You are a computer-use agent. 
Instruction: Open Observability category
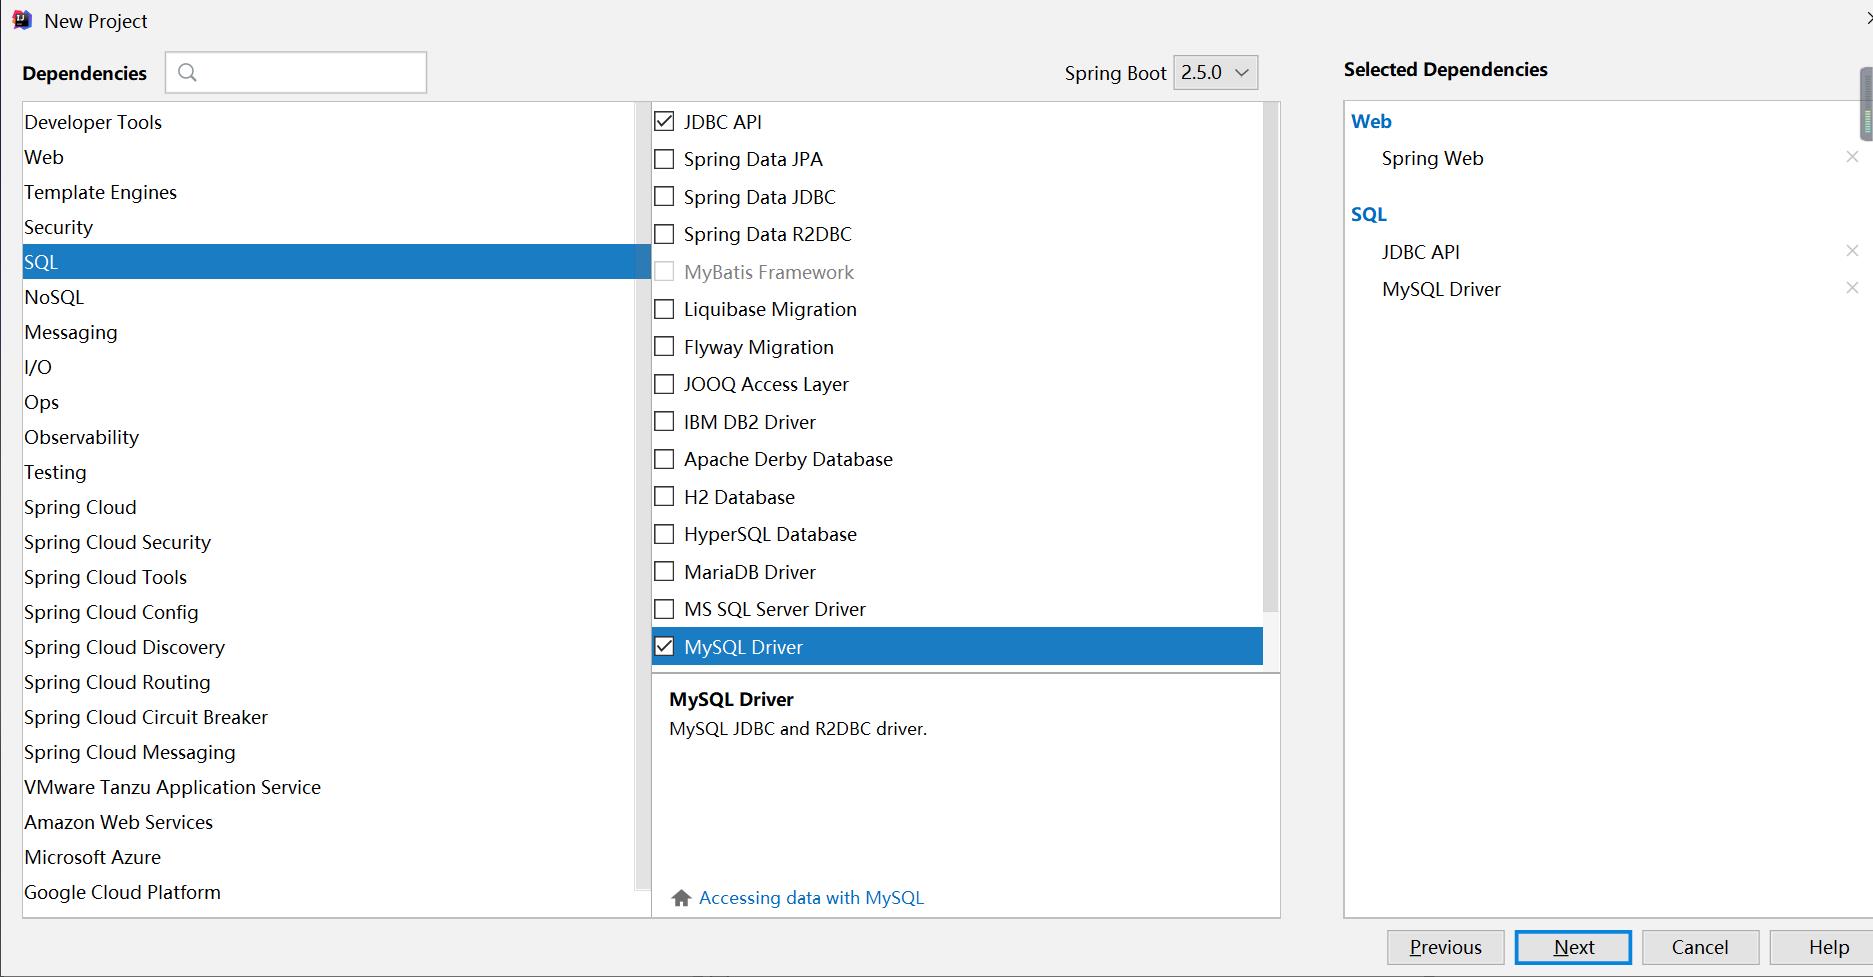coord(329,437)
